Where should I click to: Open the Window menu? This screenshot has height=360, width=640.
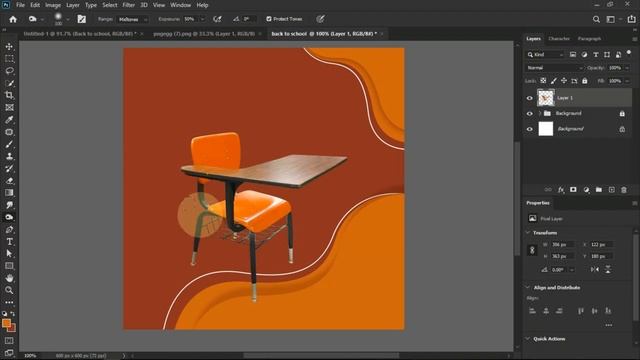click(x=180, y=5)
